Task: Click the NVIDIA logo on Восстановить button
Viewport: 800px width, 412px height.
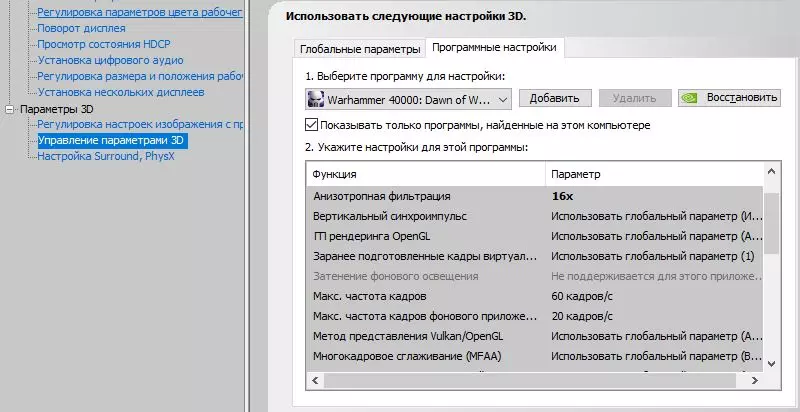Action: click(x=689, y=98)
